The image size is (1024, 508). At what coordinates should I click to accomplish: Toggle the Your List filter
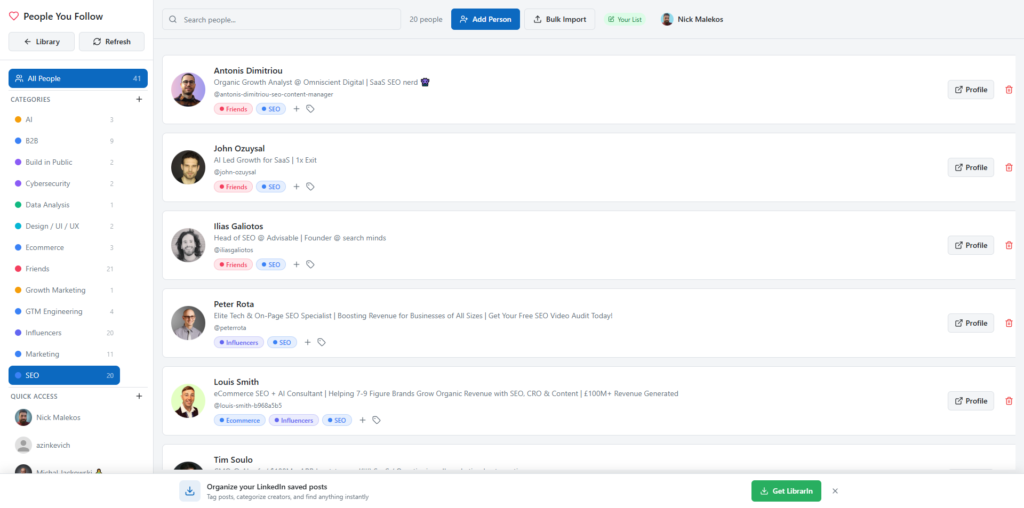click(x=624, y=20)
